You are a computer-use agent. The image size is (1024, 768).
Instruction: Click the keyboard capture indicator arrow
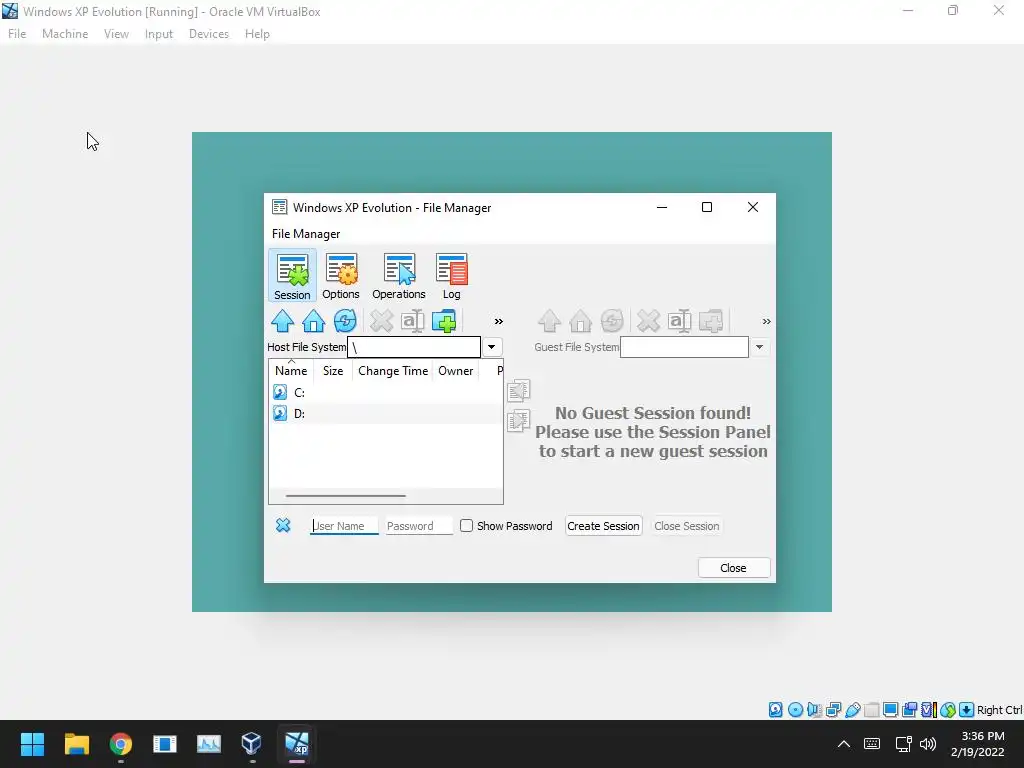(967, 710)
